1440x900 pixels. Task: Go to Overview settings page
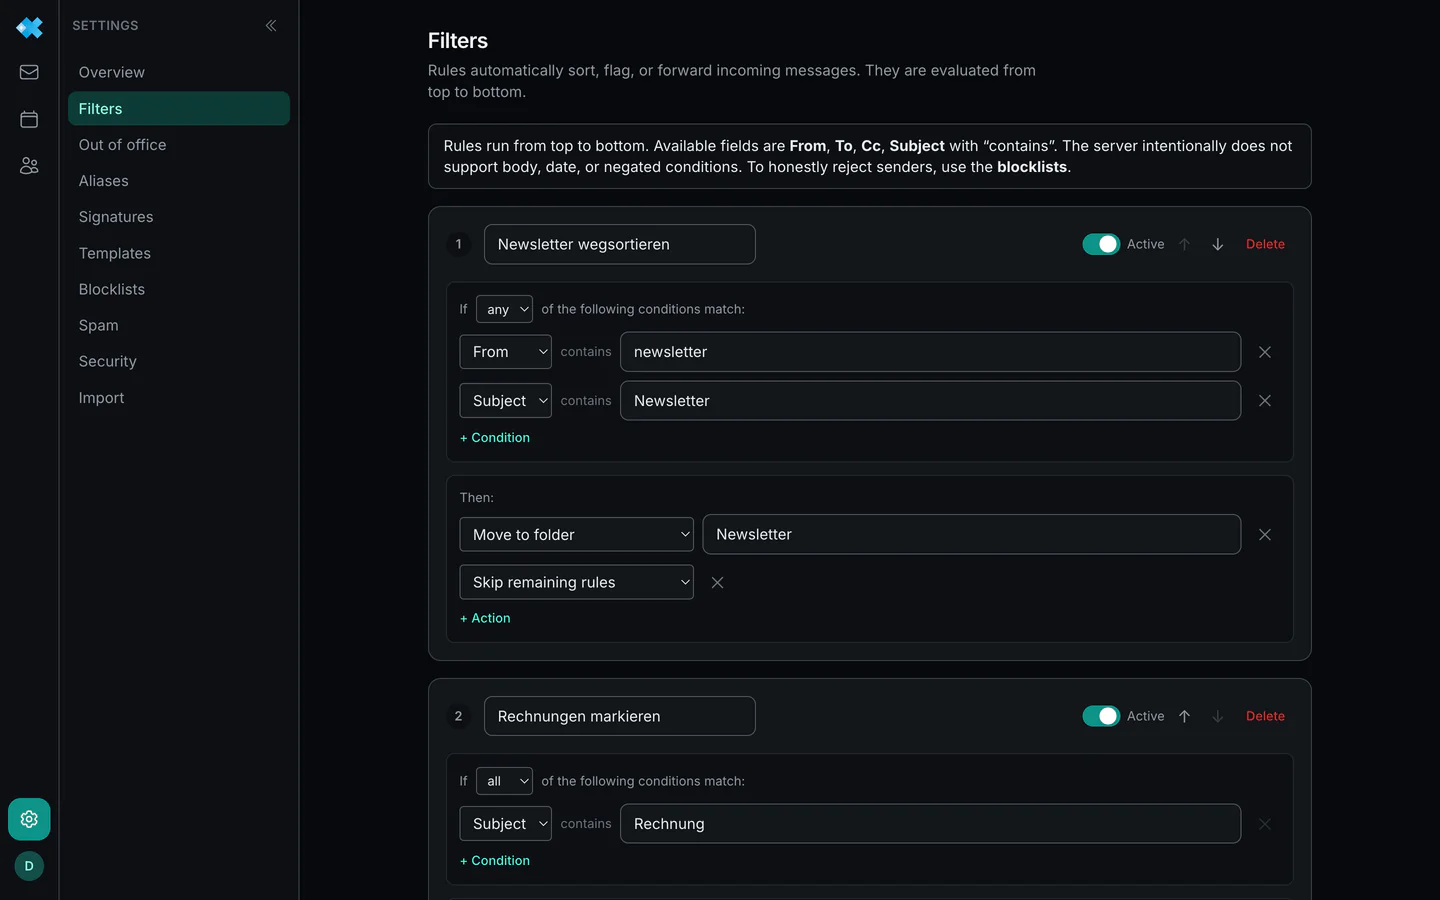click(179, 72)
